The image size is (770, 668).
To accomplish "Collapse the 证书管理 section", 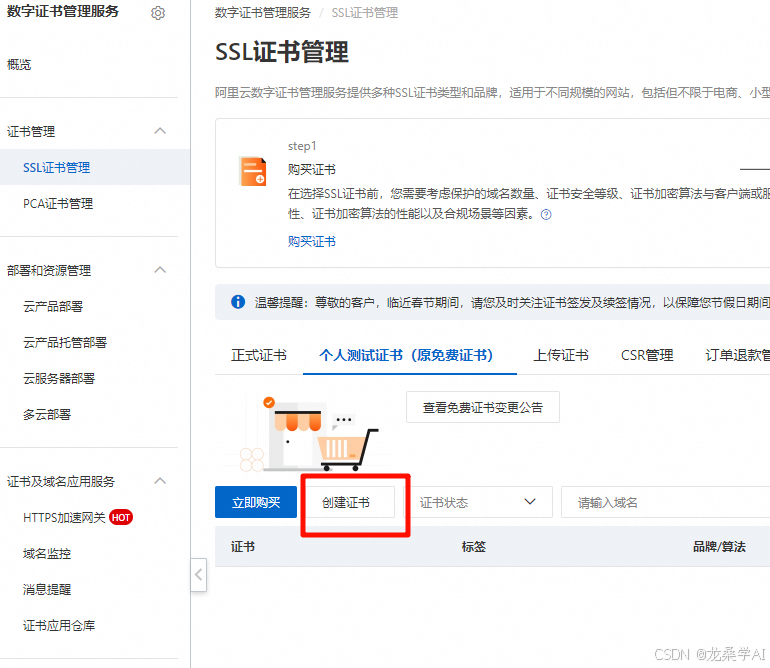I will point(160,131).
